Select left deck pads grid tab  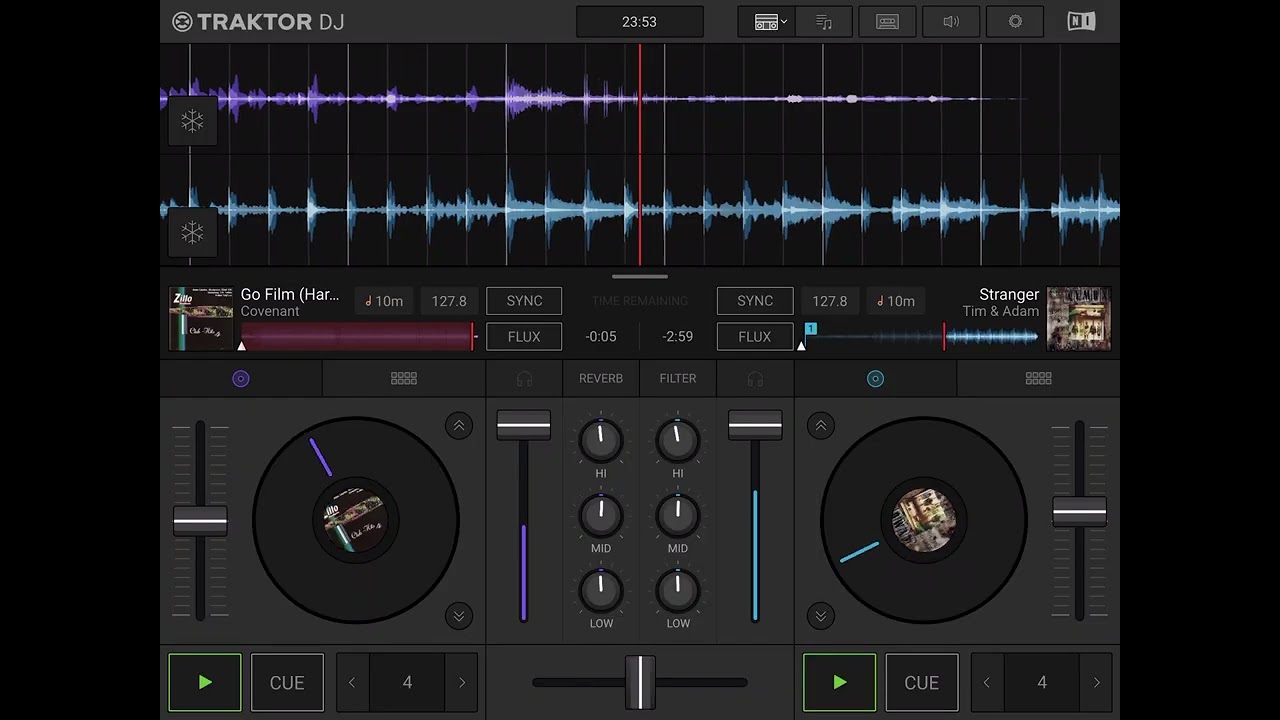pyautogui.click(x=404, y=378)
